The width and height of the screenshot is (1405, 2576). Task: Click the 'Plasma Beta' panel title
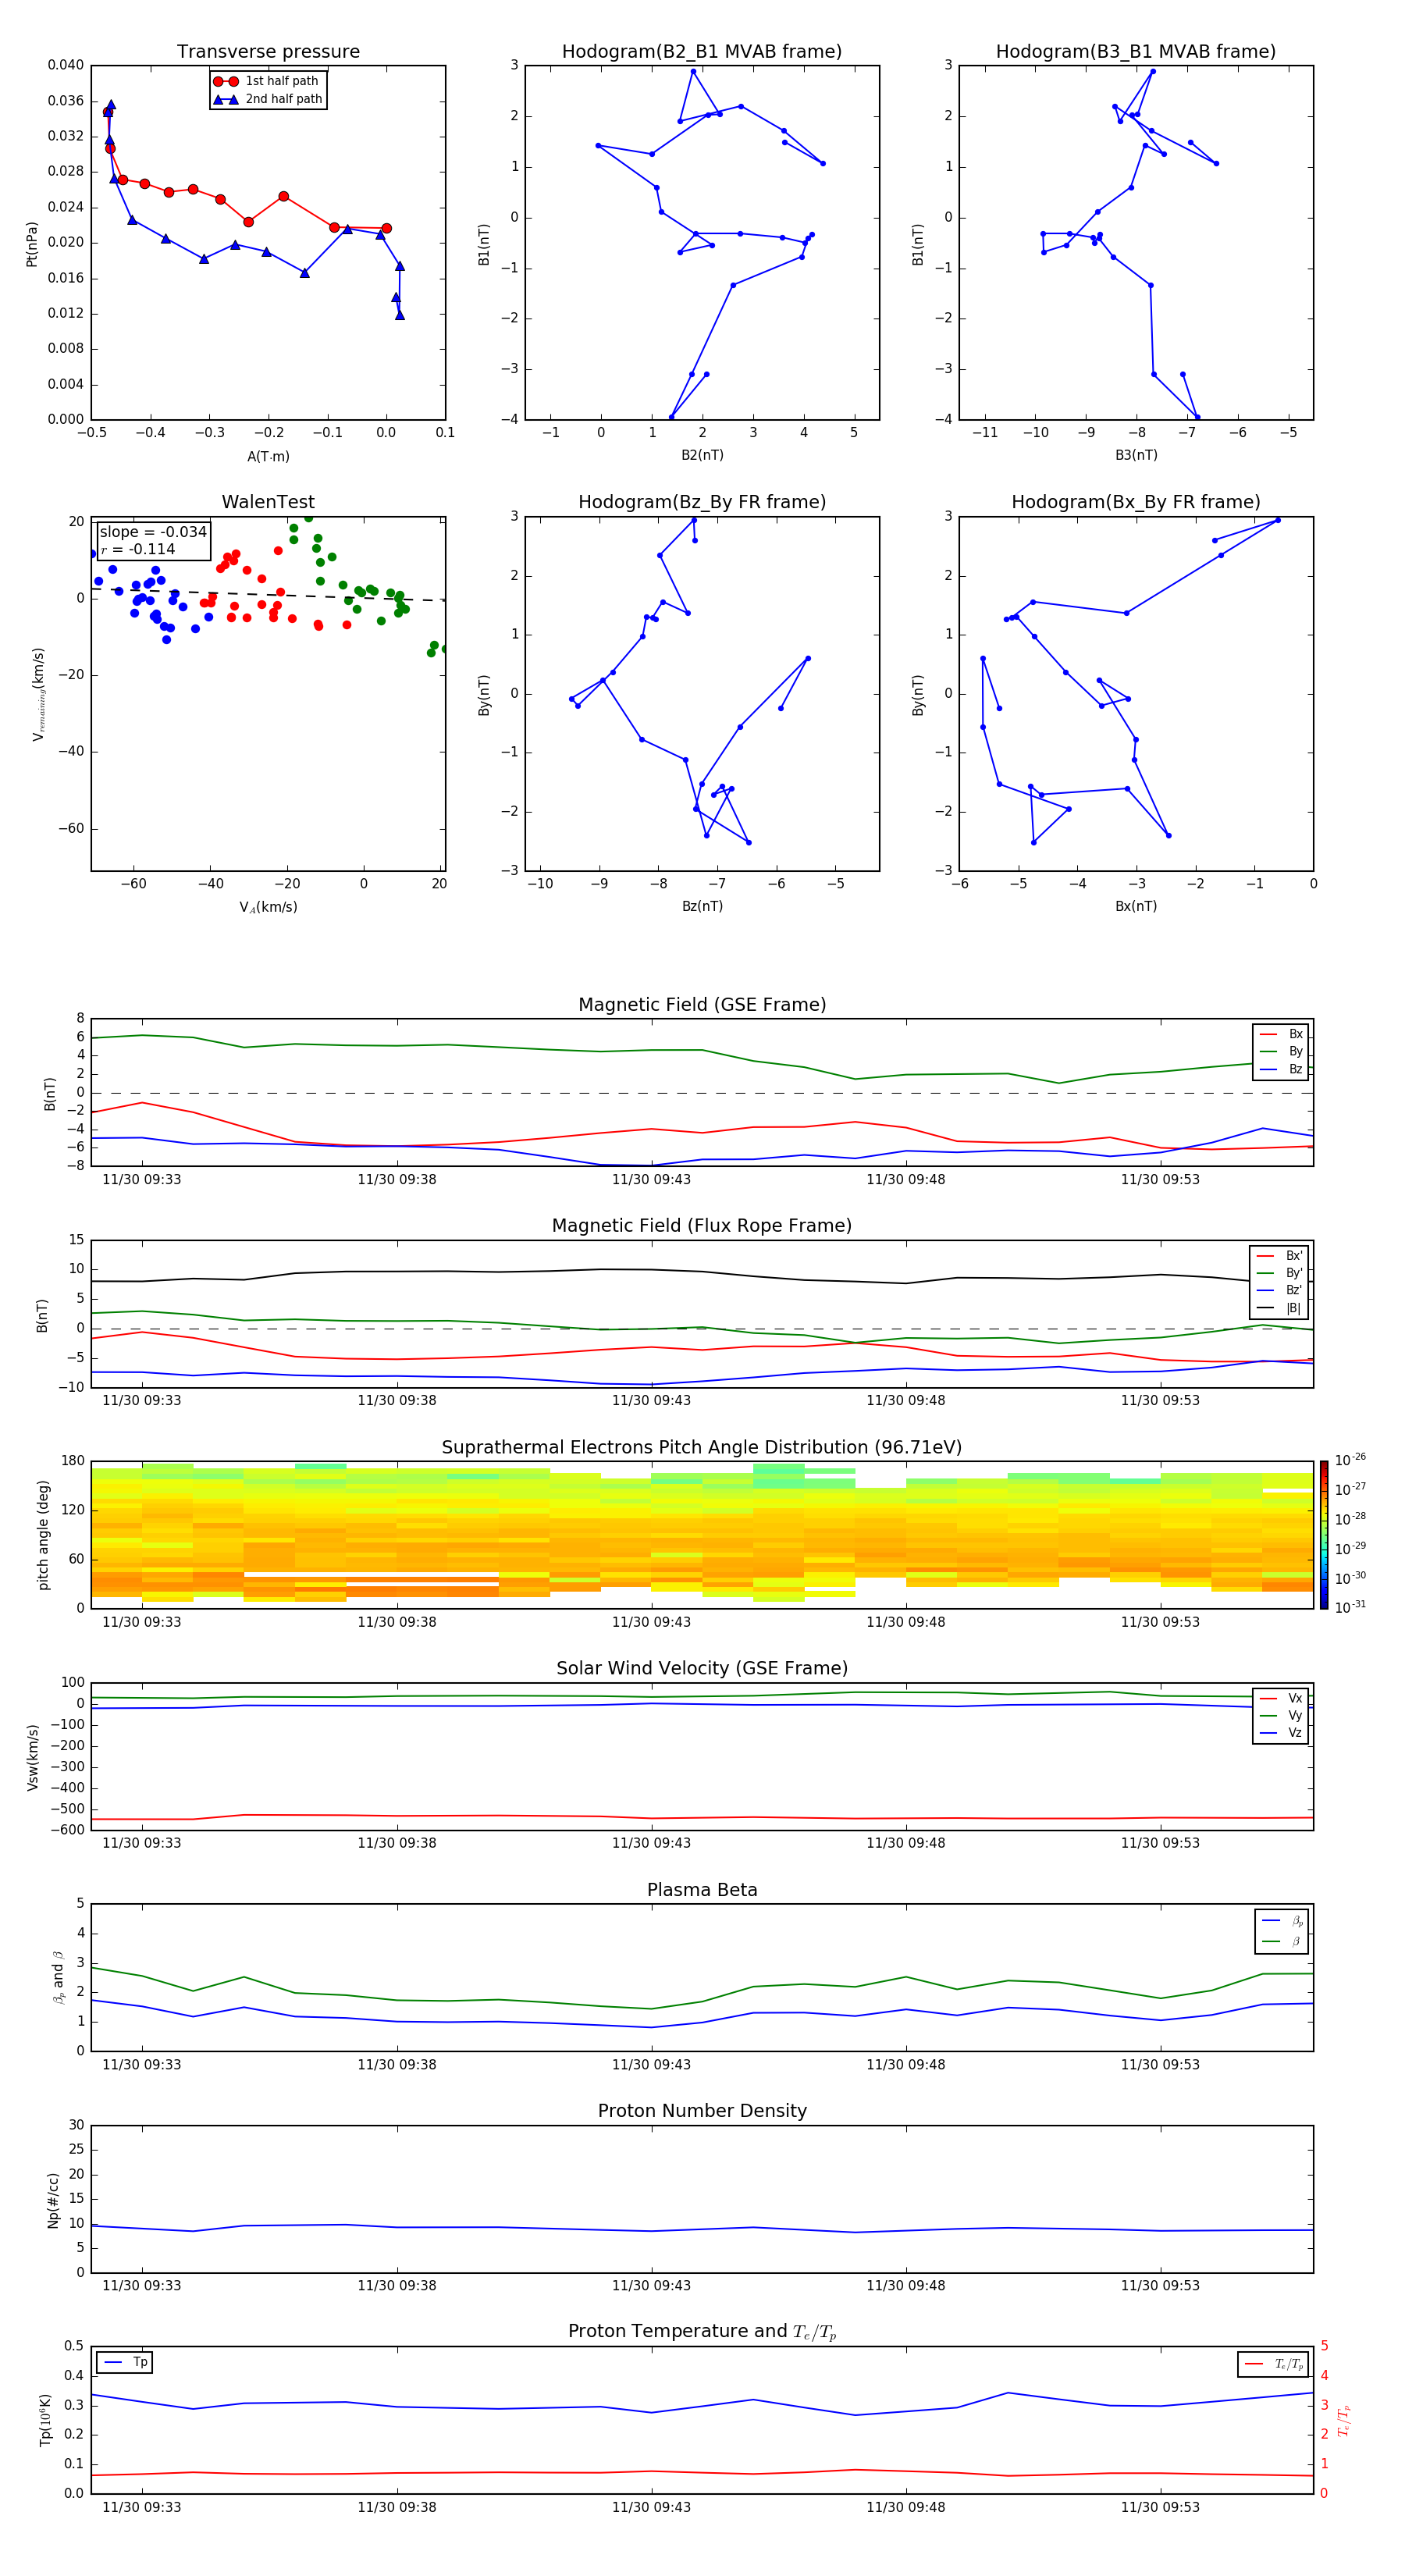click(702, 1890)
